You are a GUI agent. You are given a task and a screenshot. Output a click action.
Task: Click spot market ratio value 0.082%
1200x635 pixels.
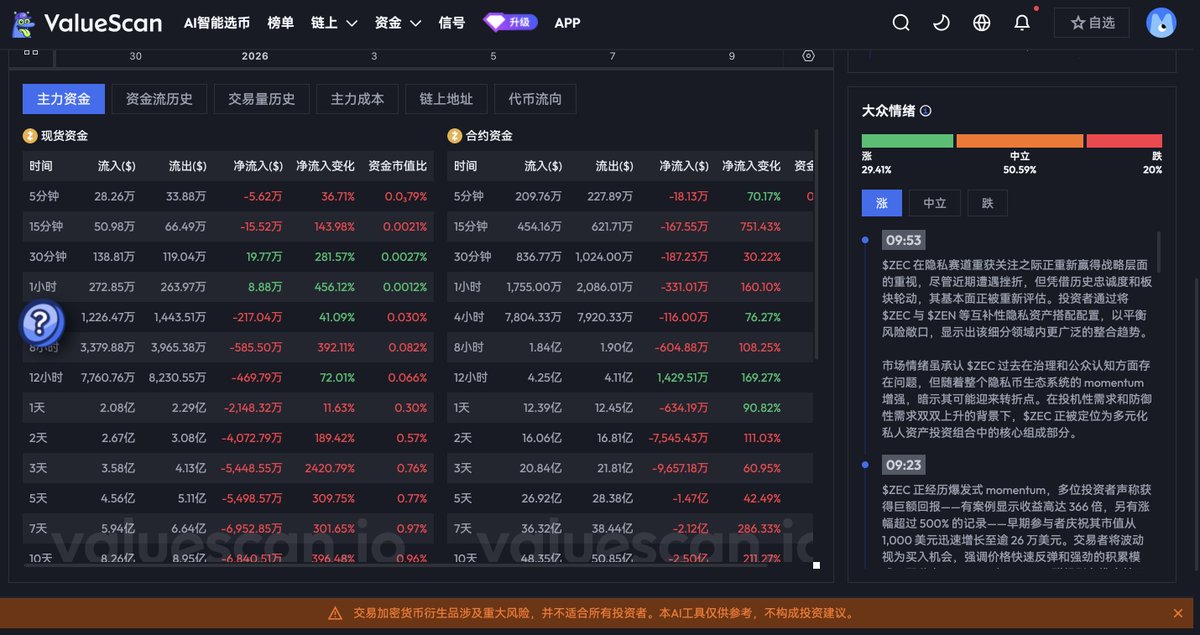(x=409, y=347)
